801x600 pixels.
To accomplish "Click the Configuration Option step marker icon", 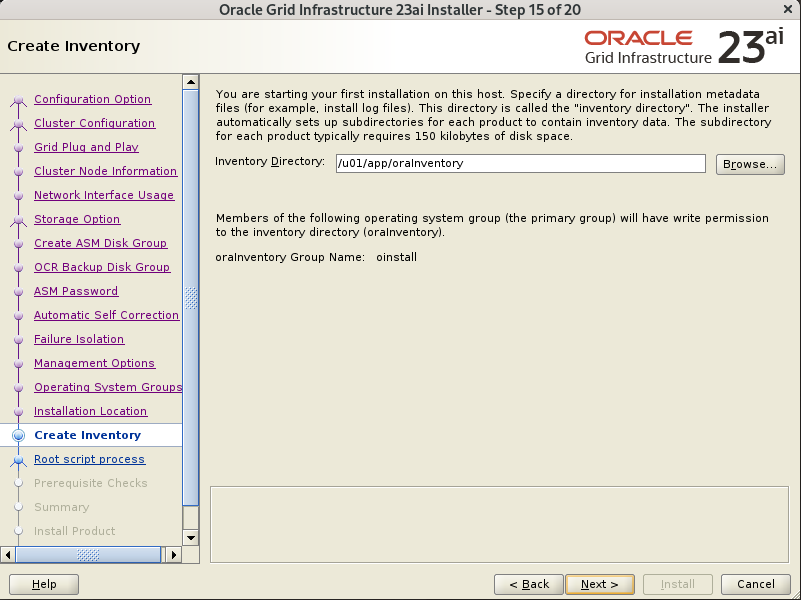I will (18, 100).
